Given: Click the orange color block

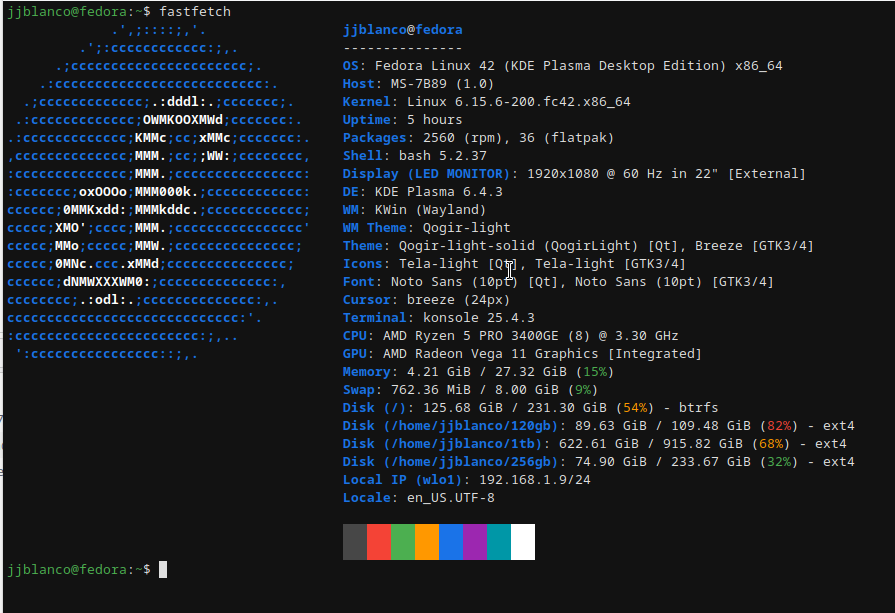Looking at the screenshot, I should (x=427, y=542).
